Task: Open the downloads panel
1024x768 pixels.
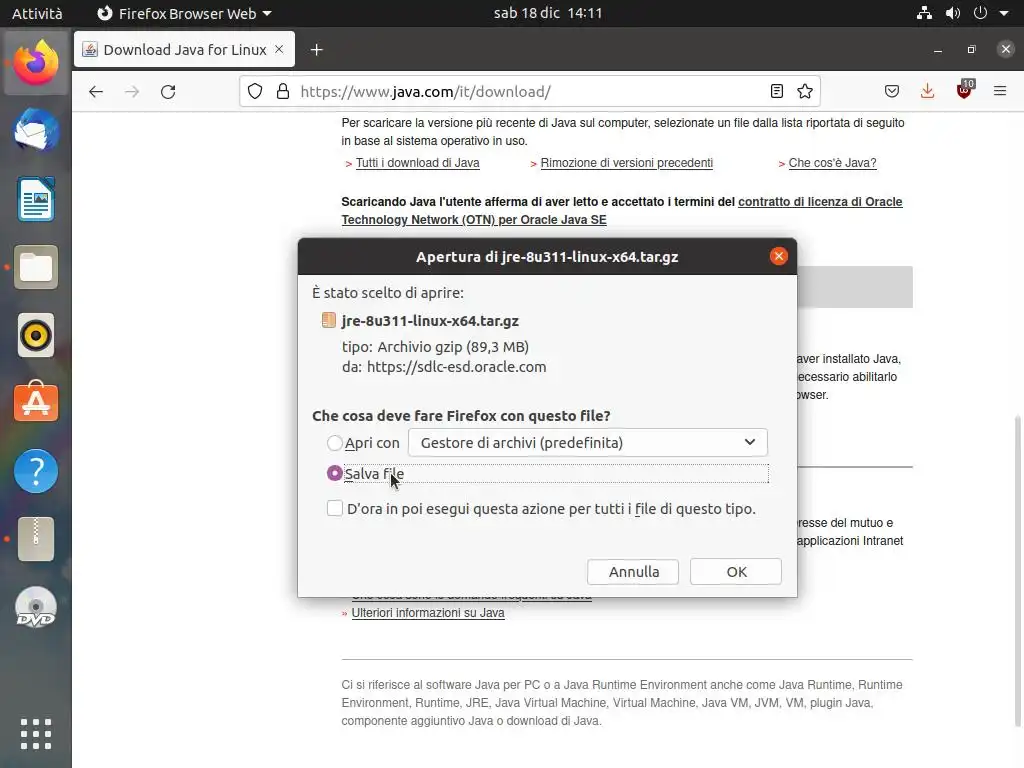Action: pyautogui.click(x=927, y=91)
